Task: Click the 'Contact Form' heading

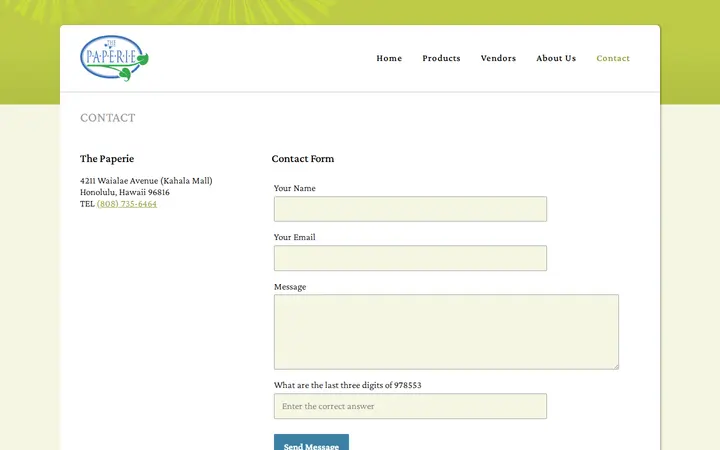Action: tap(303, 159)
